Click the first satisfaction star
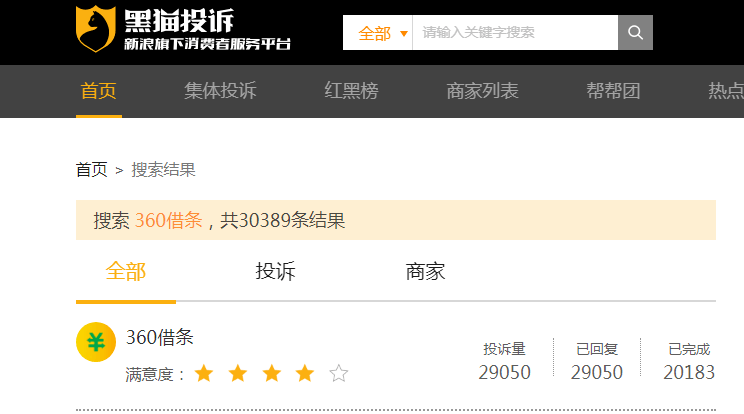Image resolution: width=744 pixels, height=414 pixels. tap(204, 373)
